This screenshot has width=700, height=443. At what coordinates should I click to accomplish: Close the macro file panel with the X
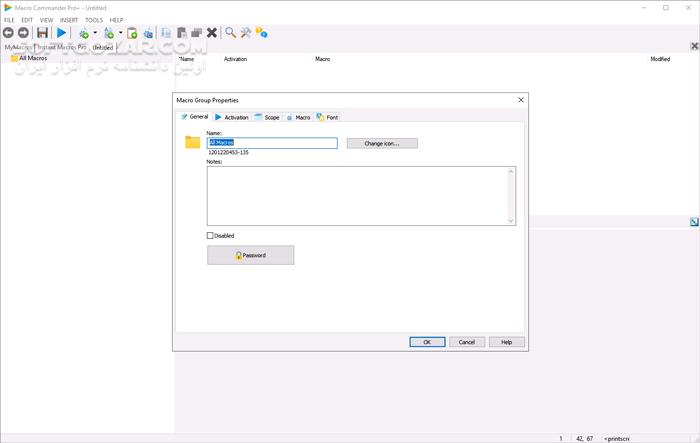(x=695, y=46)
